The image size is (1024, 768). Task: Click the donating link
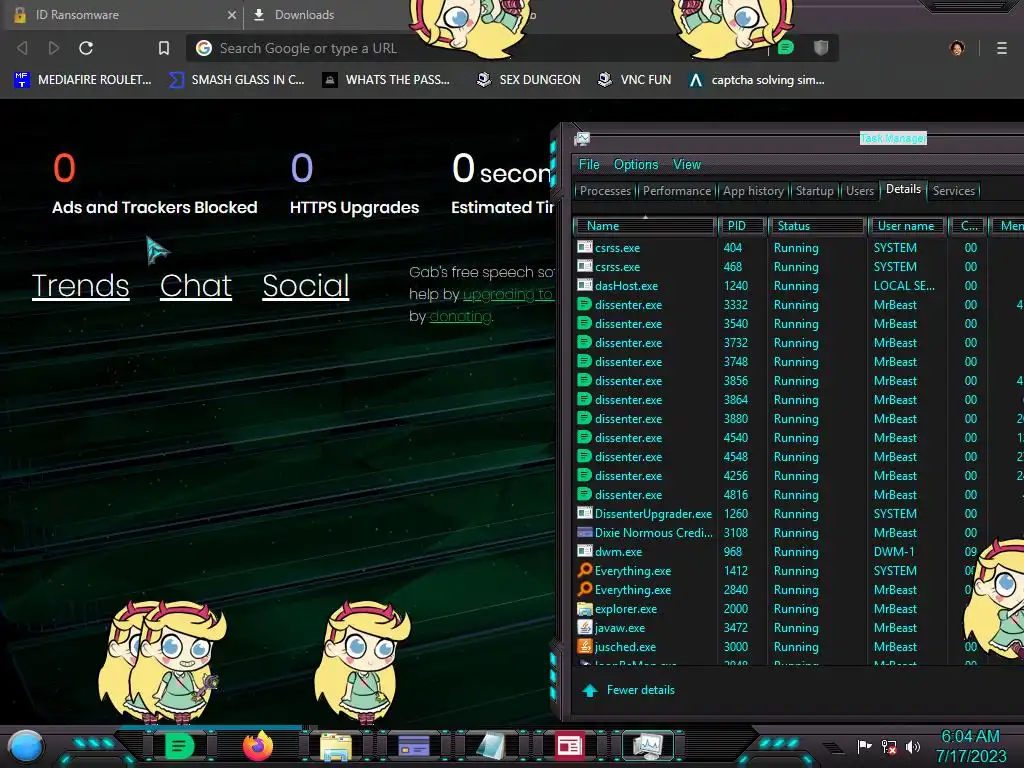pos(460,317)
